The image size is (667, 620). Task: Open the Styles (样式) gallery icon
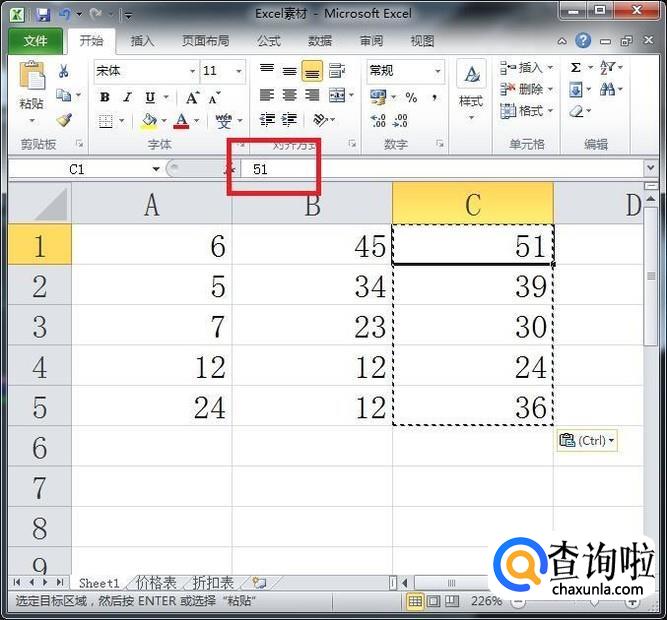point(470,85)
